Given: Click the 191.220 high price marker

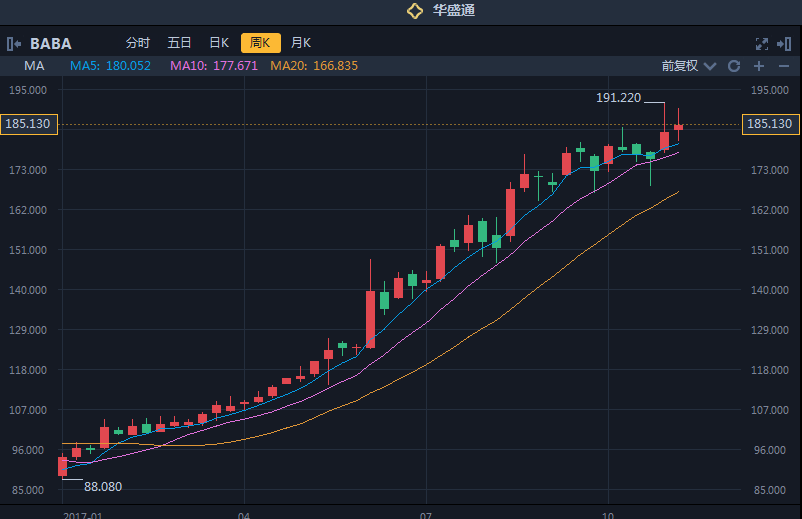Looking at the screenshot, I should pyautogui.click(x=617, y=98).
